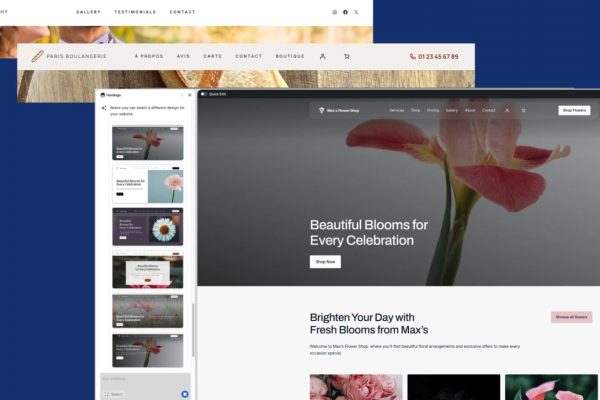Open Carte in Paris Boulangerie menu
The width and height of the screenshot is (600, 400).
(x=212, y=56)
